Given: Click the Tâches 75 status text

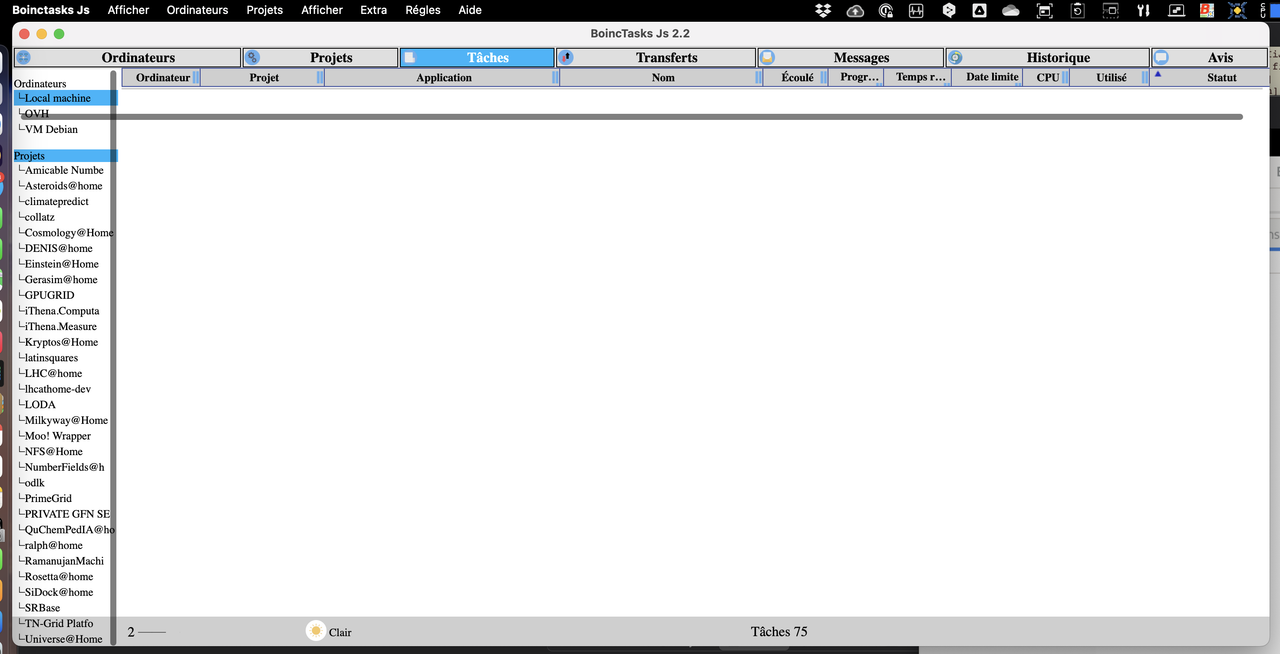Looking at the screenshot, I should (x=779, y=631).
